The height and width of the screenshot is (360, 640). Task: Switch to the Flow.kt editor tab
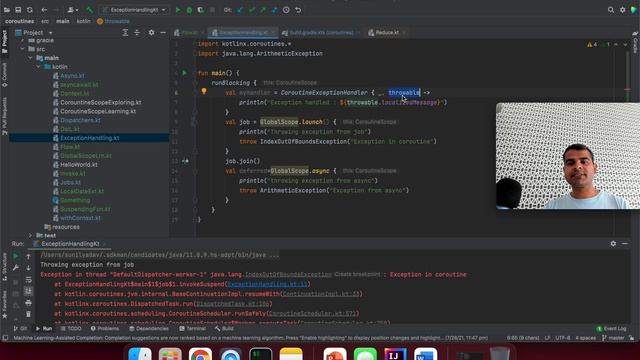[x=189, y=33]
